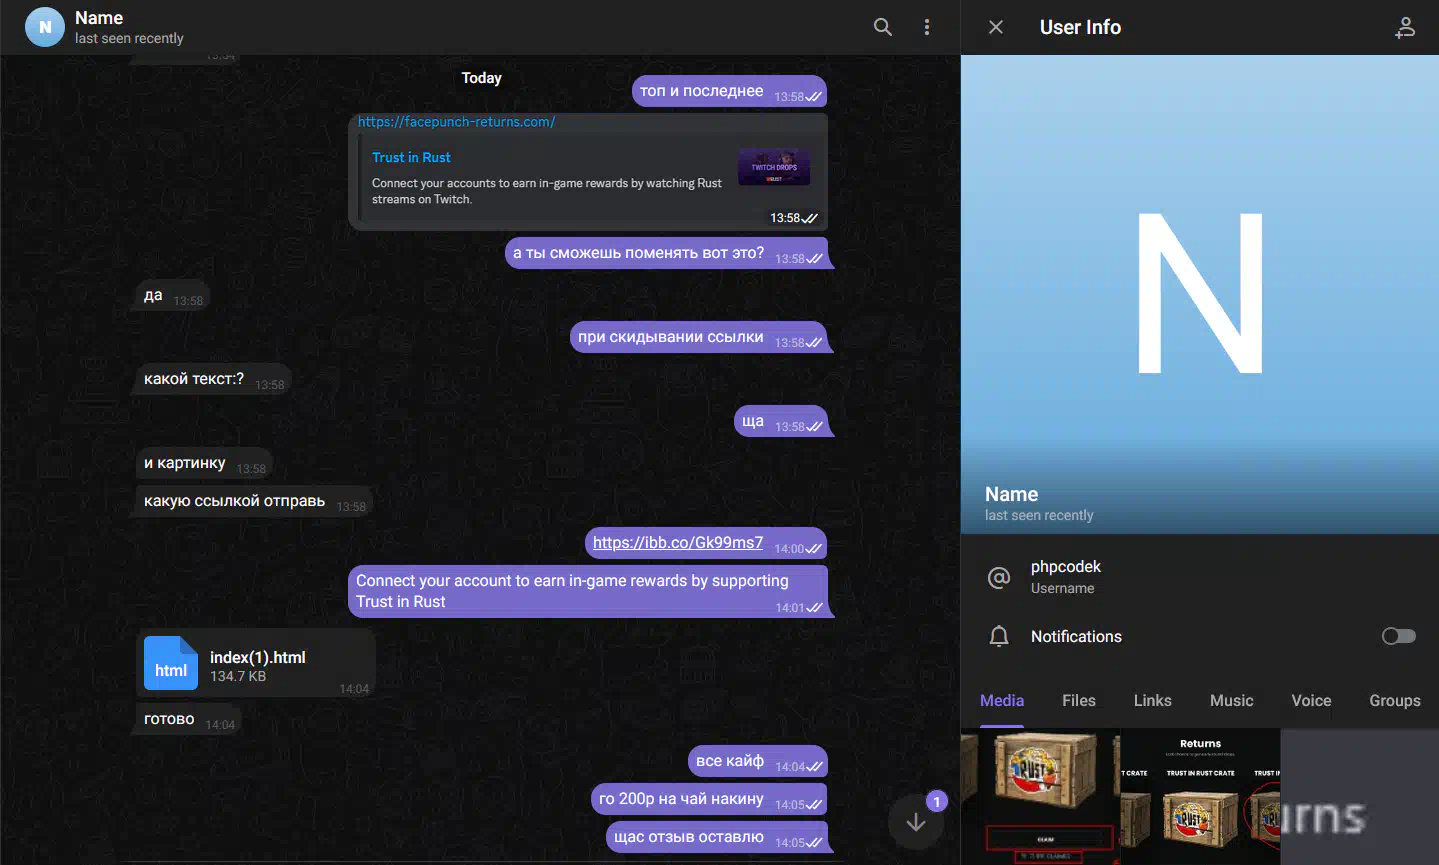Click the Name title in the chat header

click(99, 18)
